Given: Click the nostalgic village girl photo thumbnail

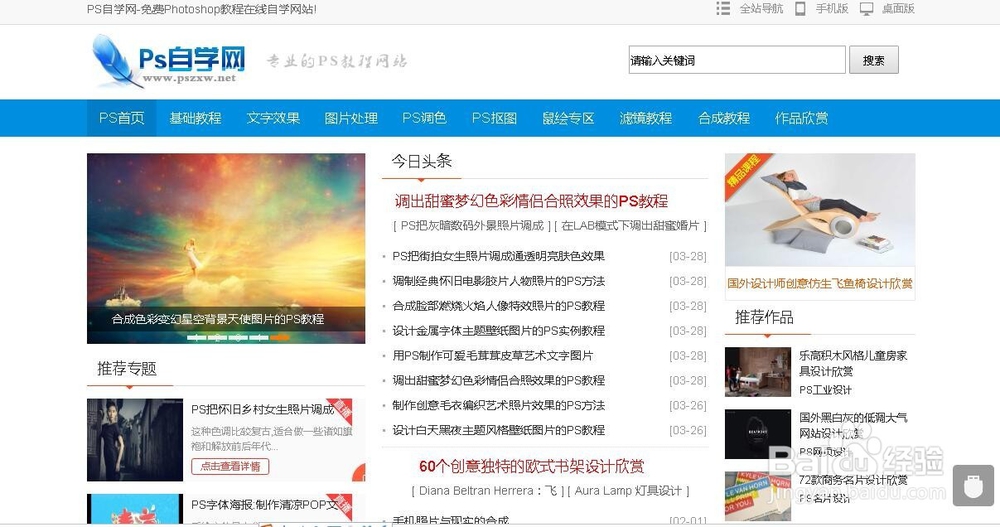Looking at the screenshot, I should pyautogui.click(x=135, y=440).
